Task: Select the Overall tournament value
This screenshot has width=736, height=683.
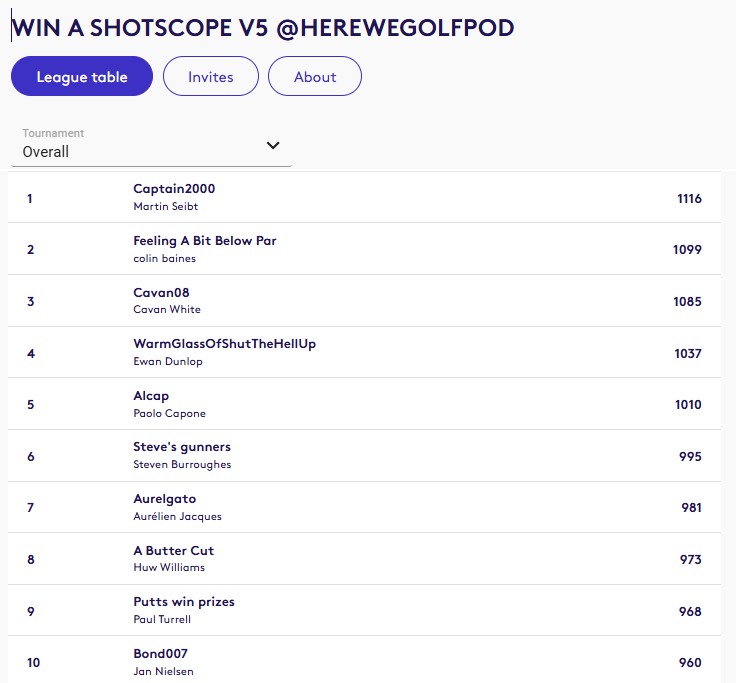Action: point(46,152)
